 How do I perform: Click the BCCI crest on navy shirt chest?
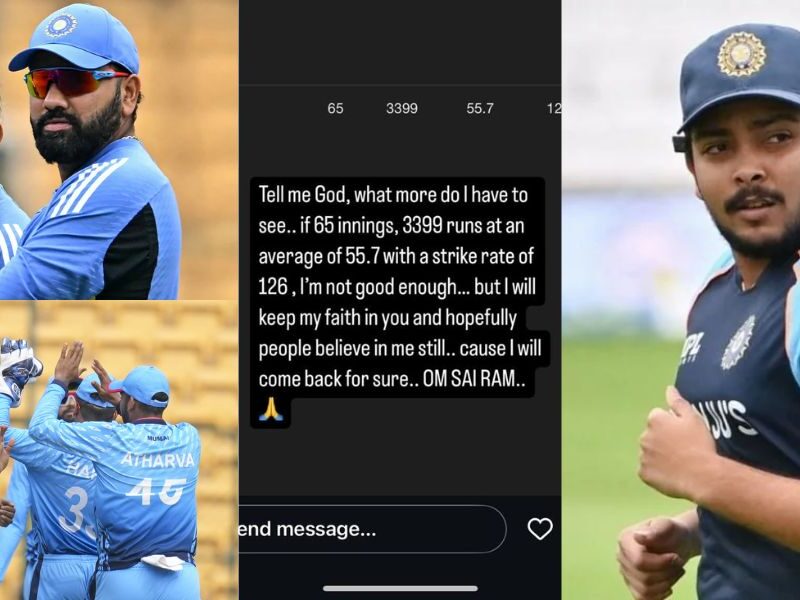[x=738, y=342]
